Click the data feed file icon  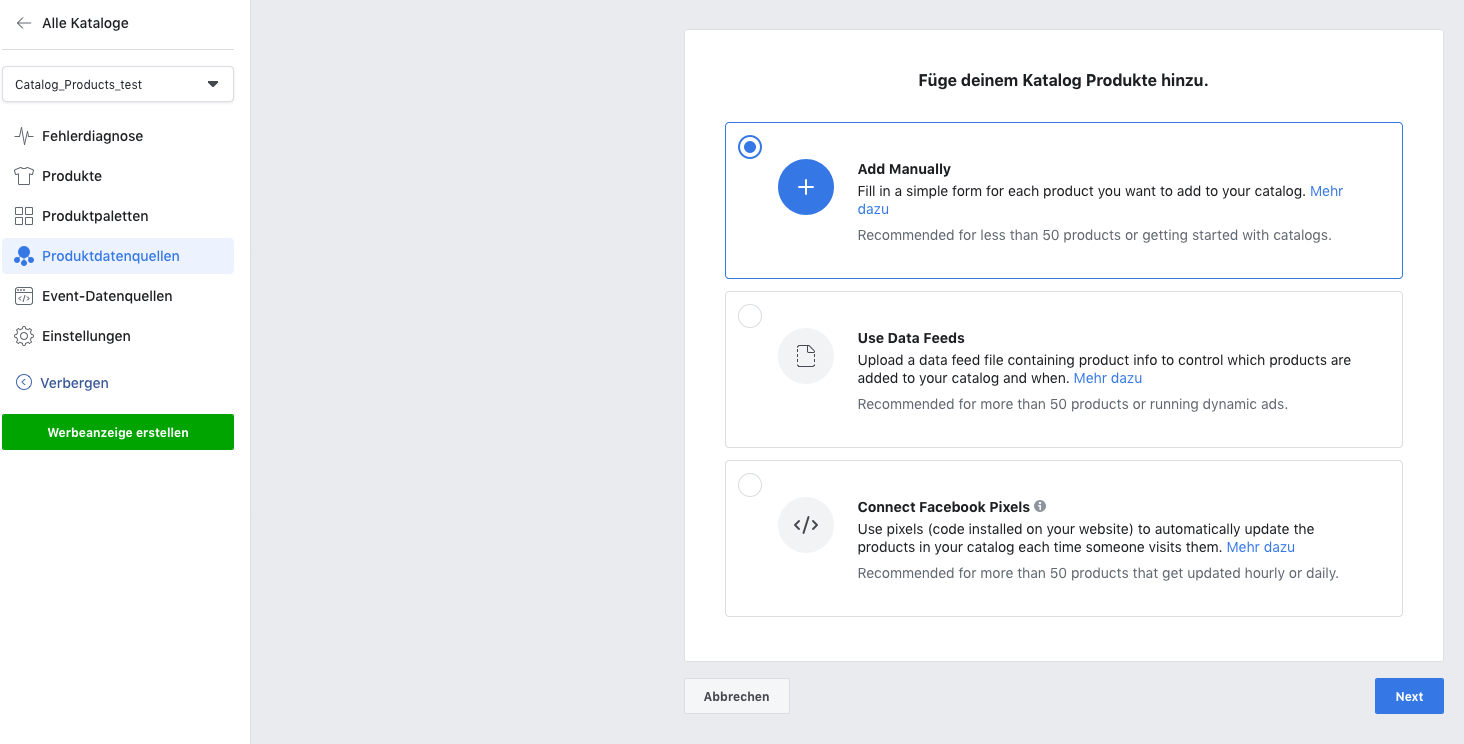[x=805, y=356]
